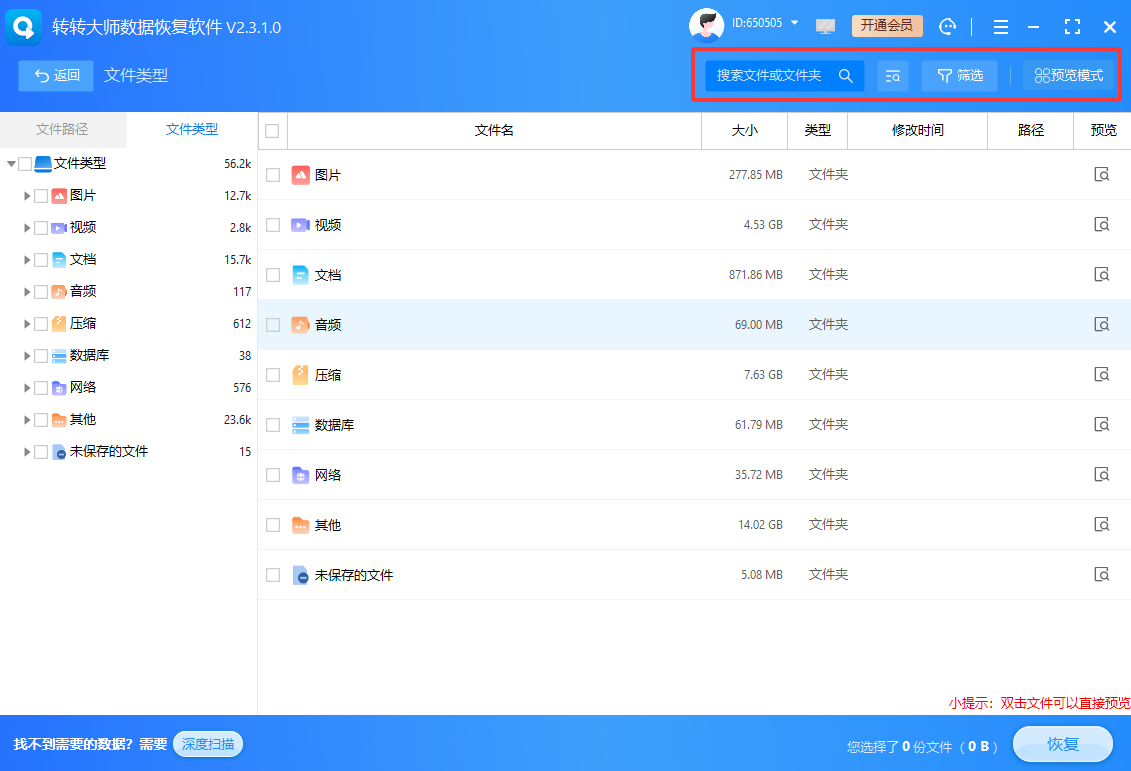Click the 文档 folder icon in file list

point(300,275)
